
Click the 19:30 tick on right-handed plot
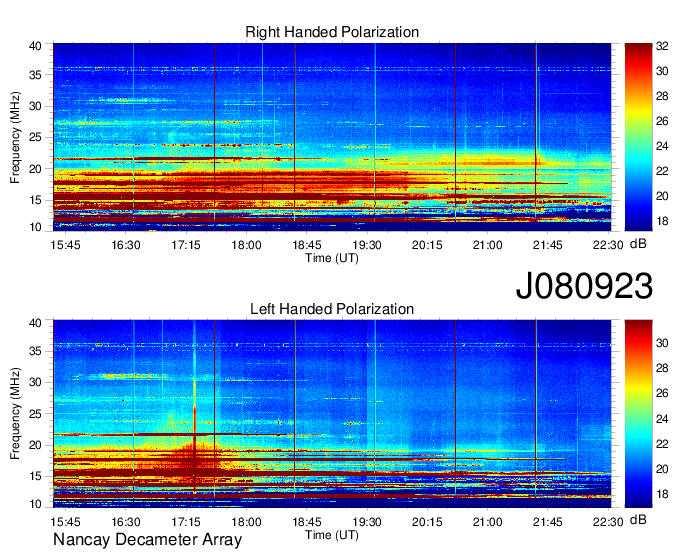(x=367, y=245)
